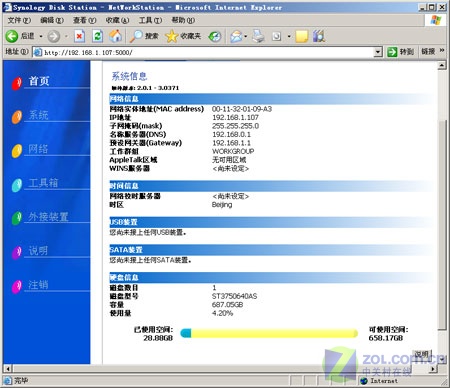Click the Messenger icon in toolbar
This screenshot has height=388, width=450.
tap(319, 36)
